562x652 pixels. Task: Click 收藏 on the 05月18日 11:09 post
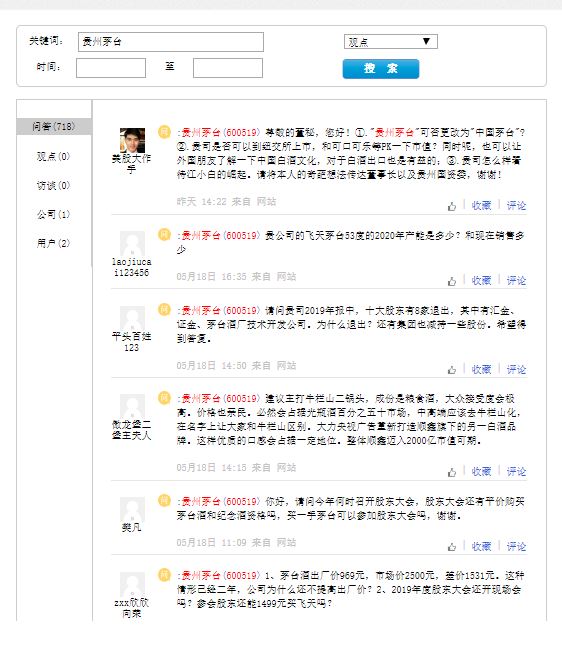pyautogui.click(x=481, y=546)
